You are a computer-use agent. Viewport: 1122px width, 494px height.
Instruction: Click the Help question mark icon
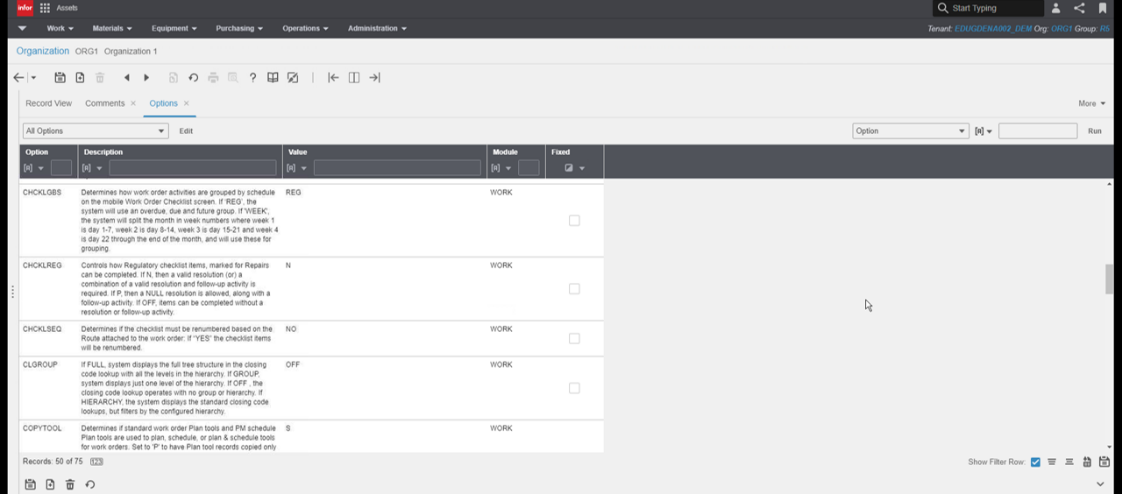(x=253, y=78)
